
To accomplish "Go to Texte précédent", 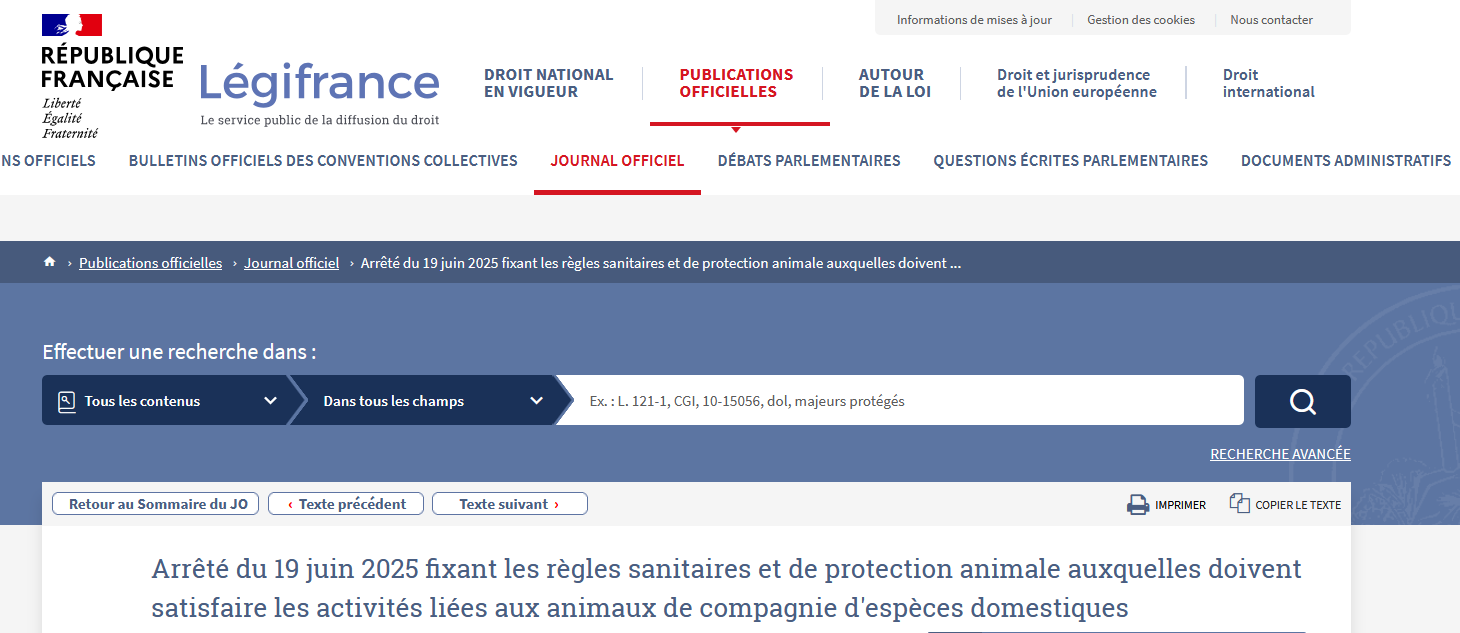I will coord(346,504).
